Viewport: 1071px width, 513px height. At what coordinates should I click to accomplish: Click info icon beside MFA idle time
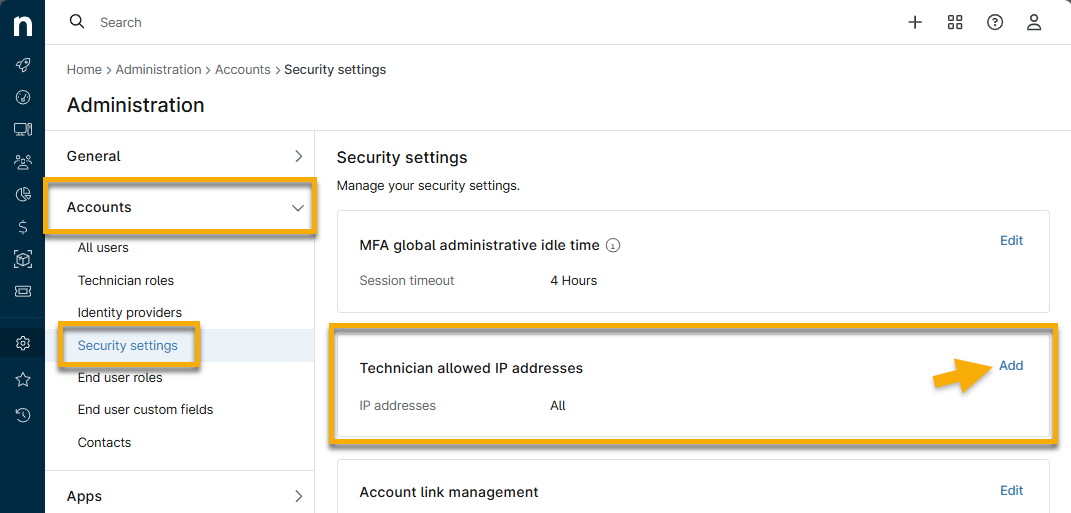(614, 245)
